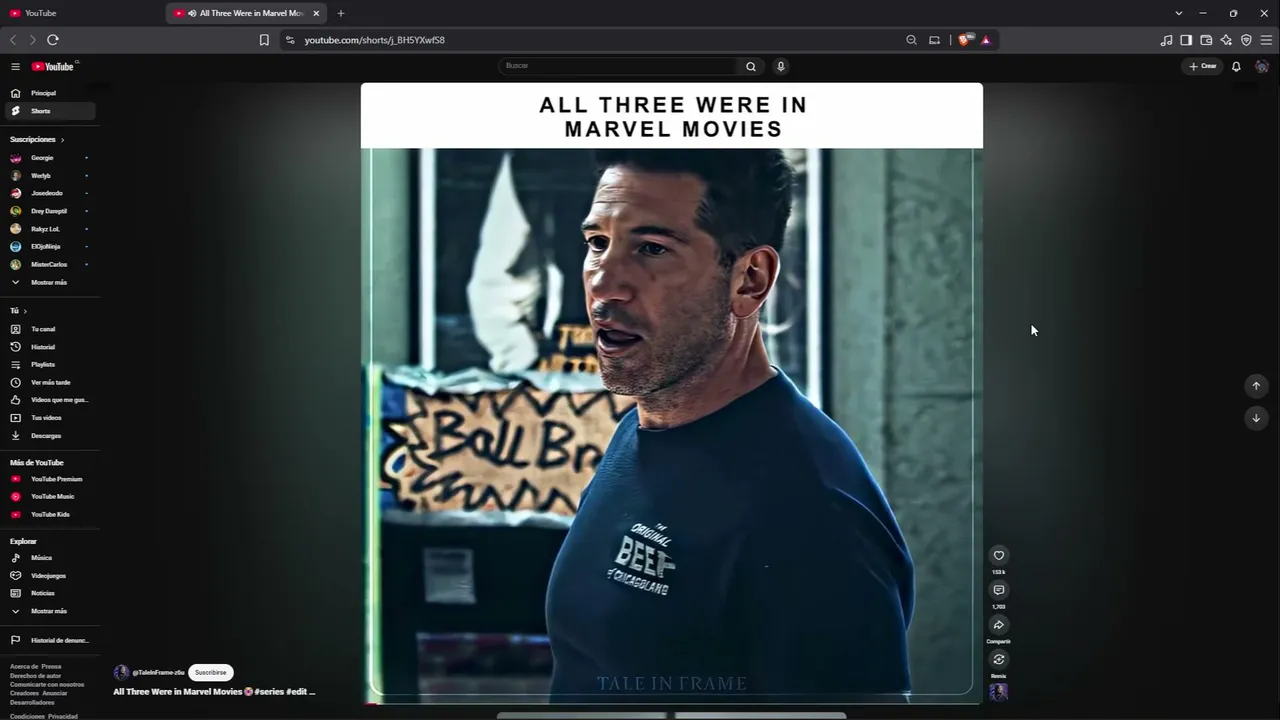The image size is (1280, 720).
Task: Open MisterCarlos subscription channel
Action: point(51,265)
